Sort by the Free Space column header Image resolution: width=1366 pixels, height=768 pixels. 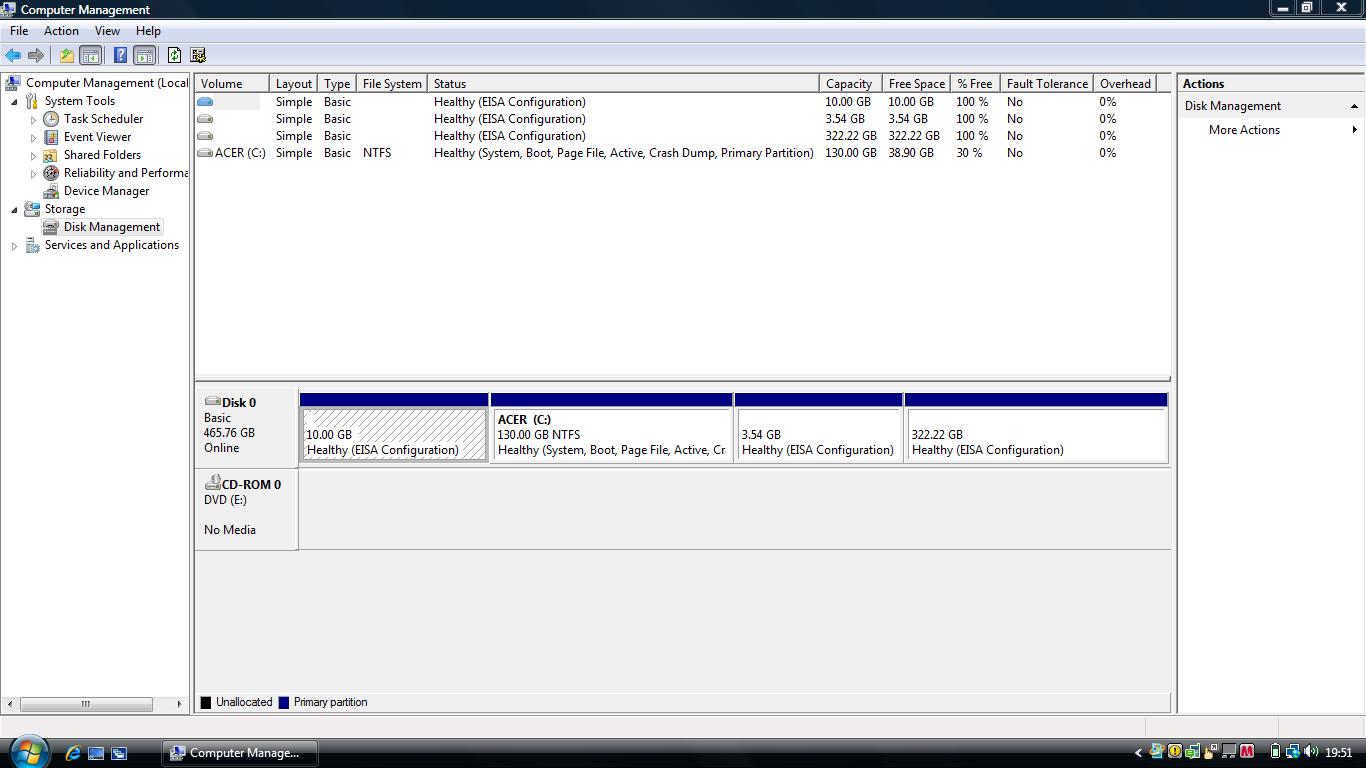(916, 84)
